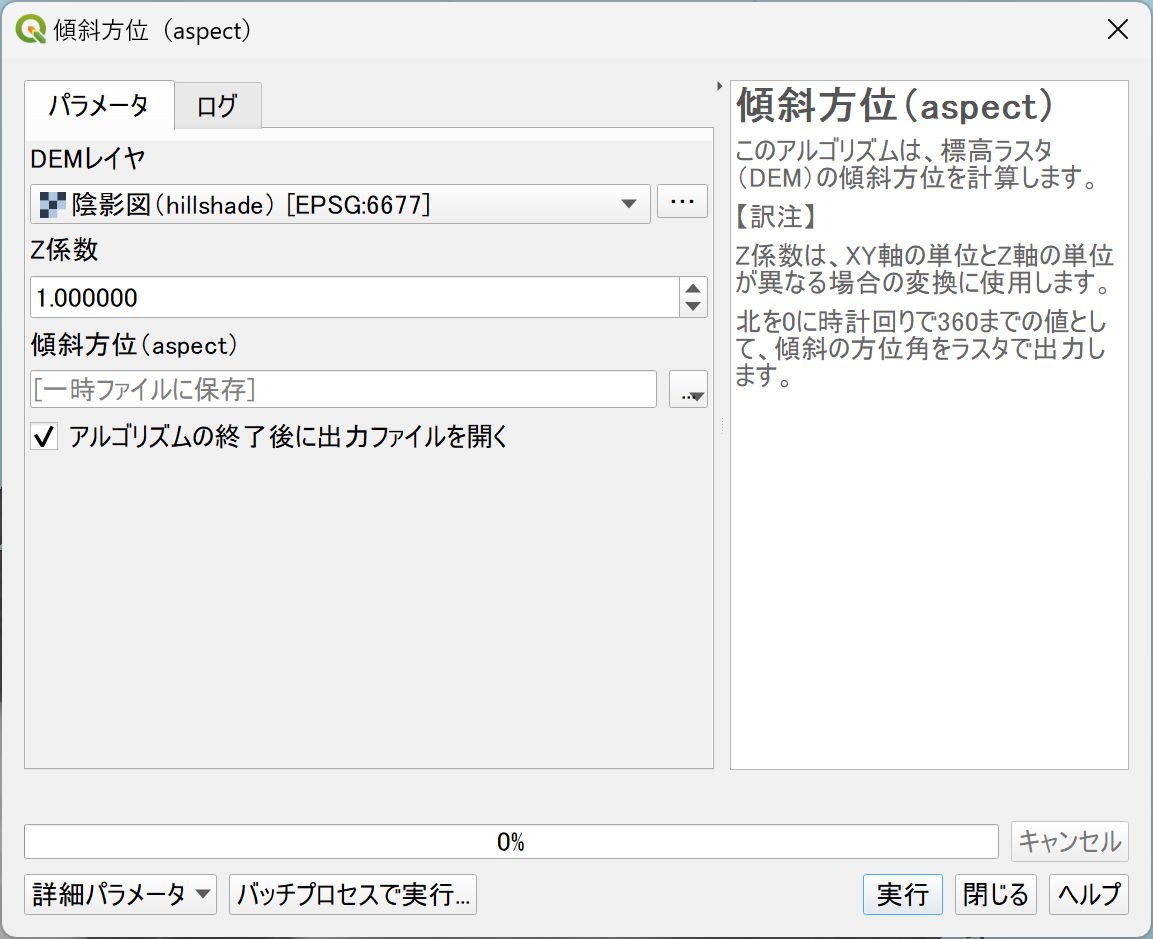Viewport: 1153px width, 939px height.
Task: Click the Z係数 value field
Action: (x=354, y=297)
